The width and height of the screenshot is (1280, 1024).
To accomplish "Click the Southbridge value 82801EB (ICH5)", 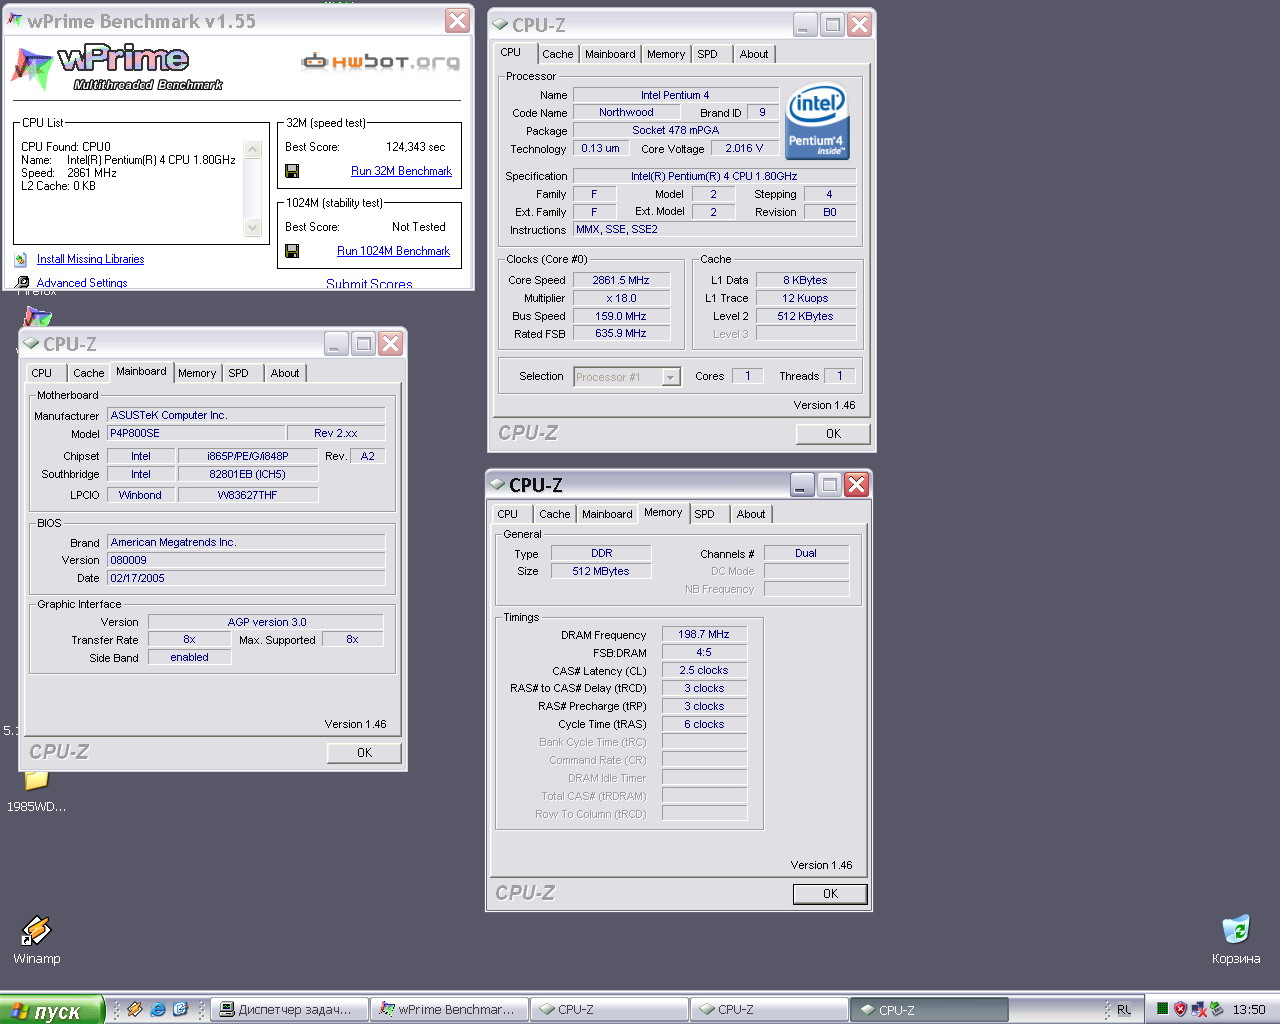I will [x=248, y=474].
